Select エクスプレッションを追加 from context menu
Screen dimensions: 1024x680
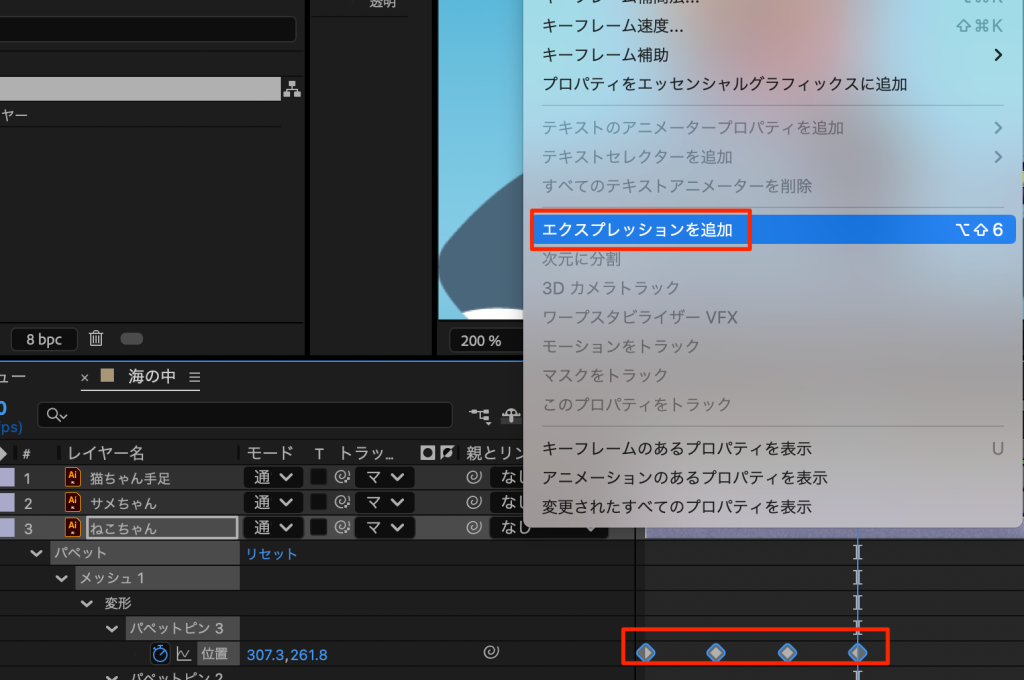pos(637,230)
